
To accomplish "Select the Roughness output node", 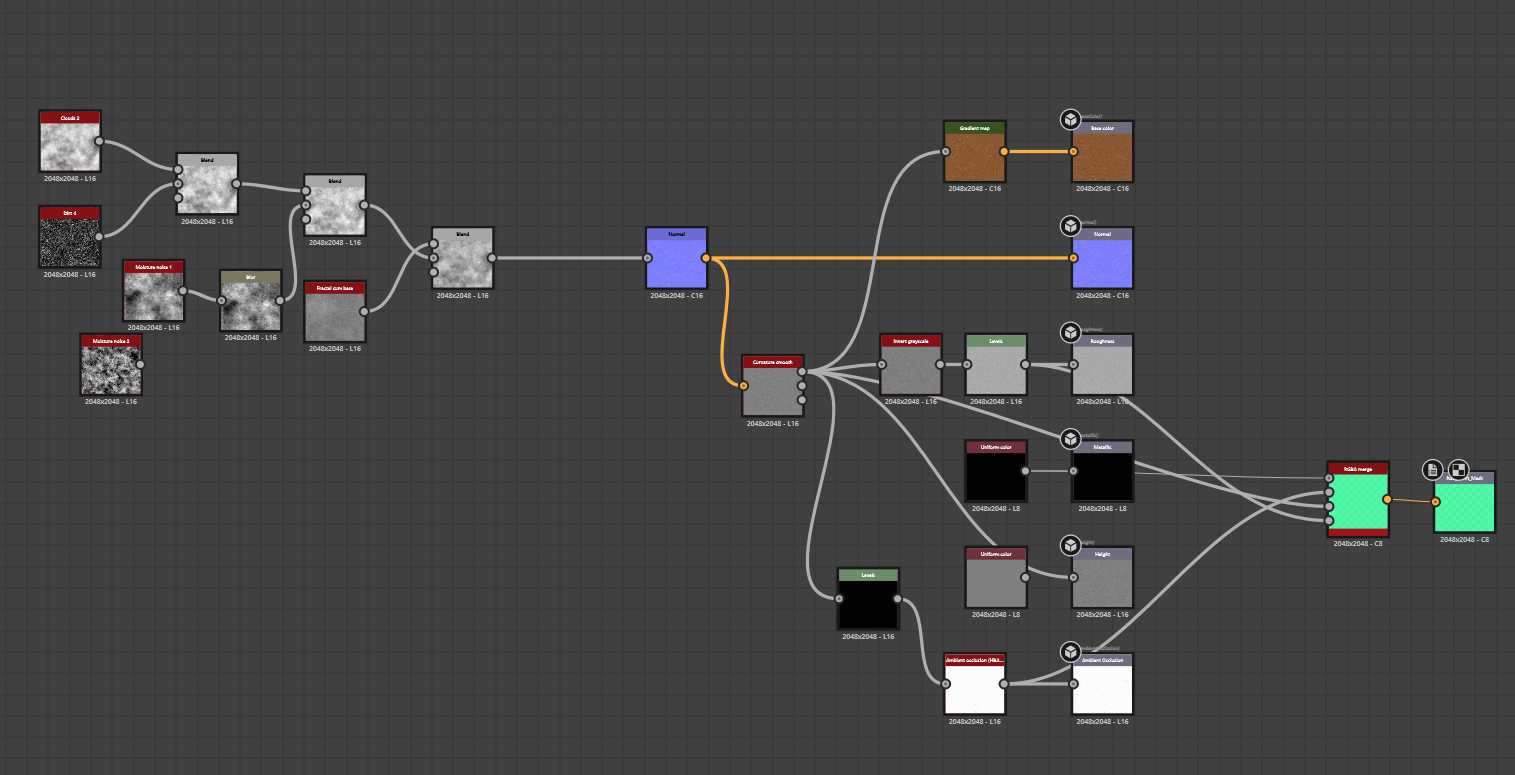I will pos(1103,365).
